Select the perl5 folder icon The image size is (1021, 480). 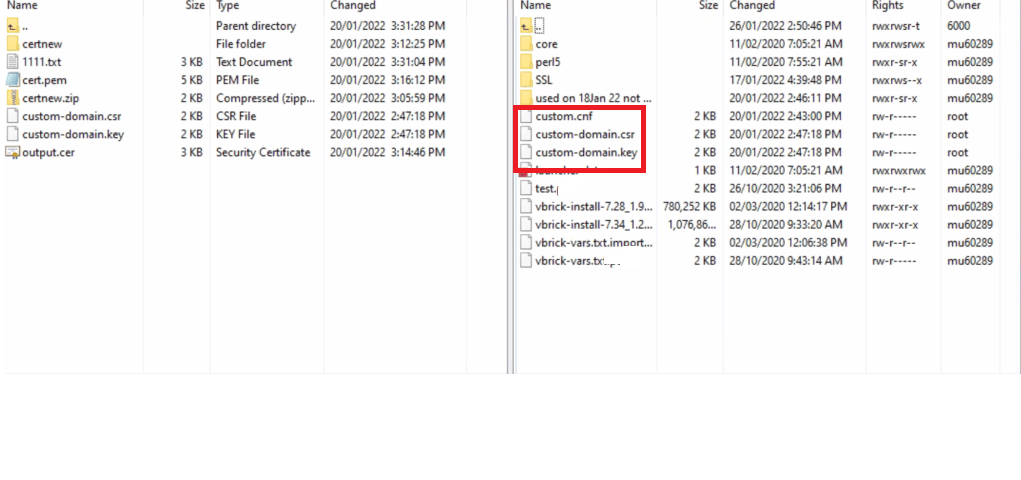(526, 62)
